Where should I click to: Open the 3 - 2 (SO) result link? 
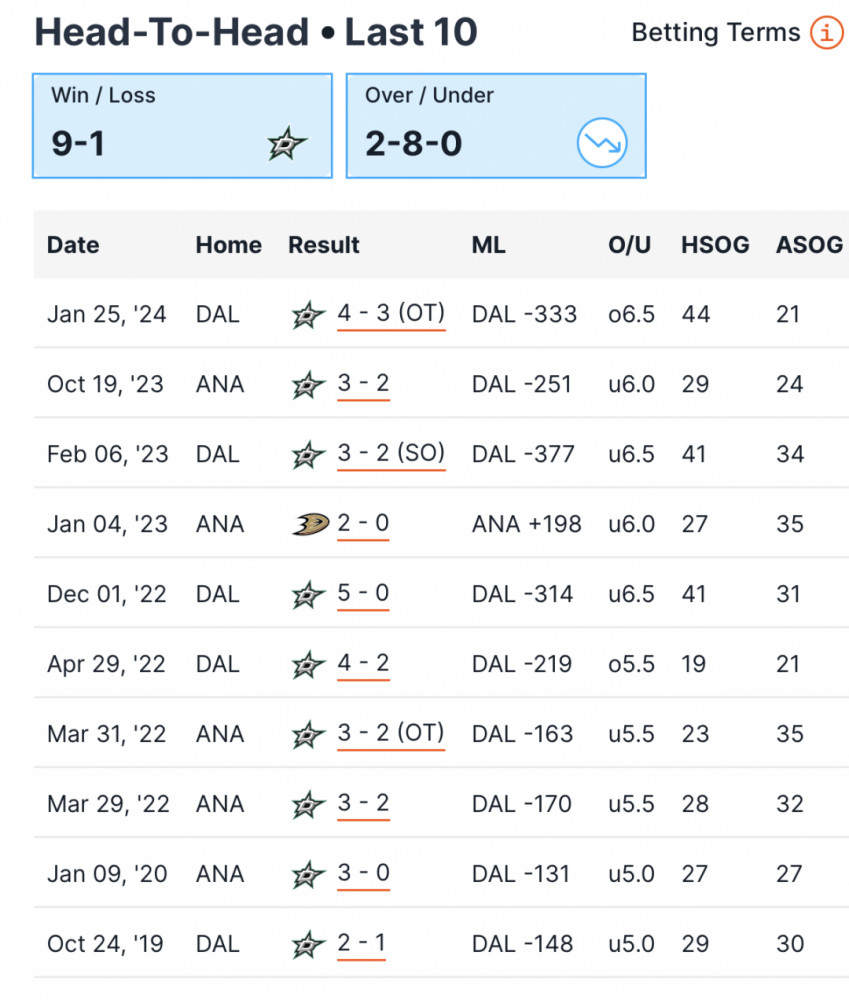[x=391, y=454]
